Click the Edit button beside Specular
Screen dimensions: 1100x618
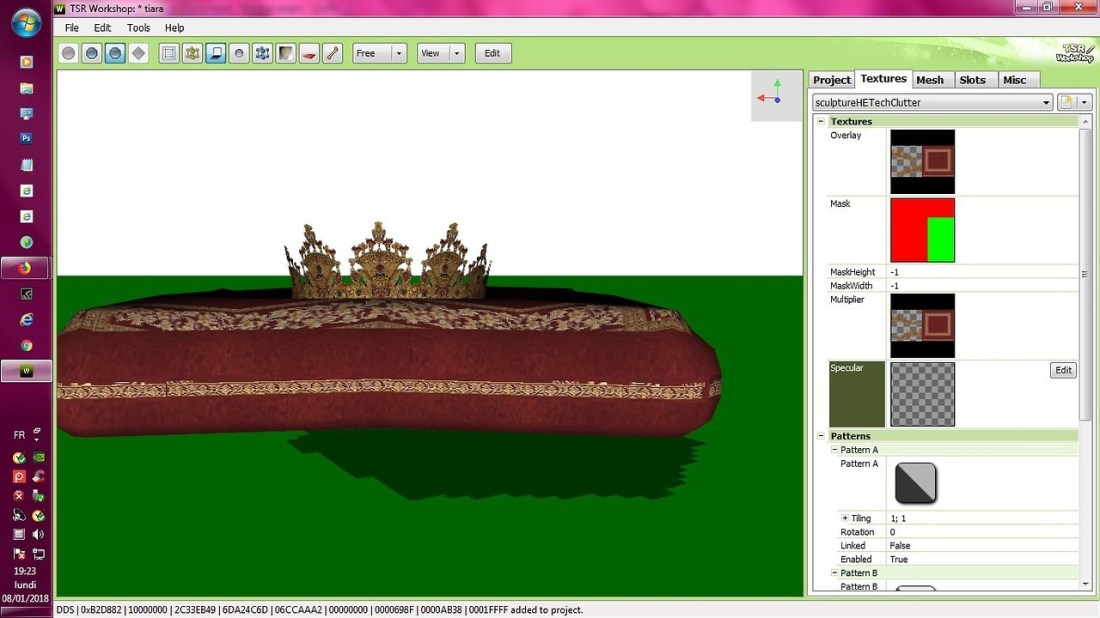click(x=1063, y=370)
